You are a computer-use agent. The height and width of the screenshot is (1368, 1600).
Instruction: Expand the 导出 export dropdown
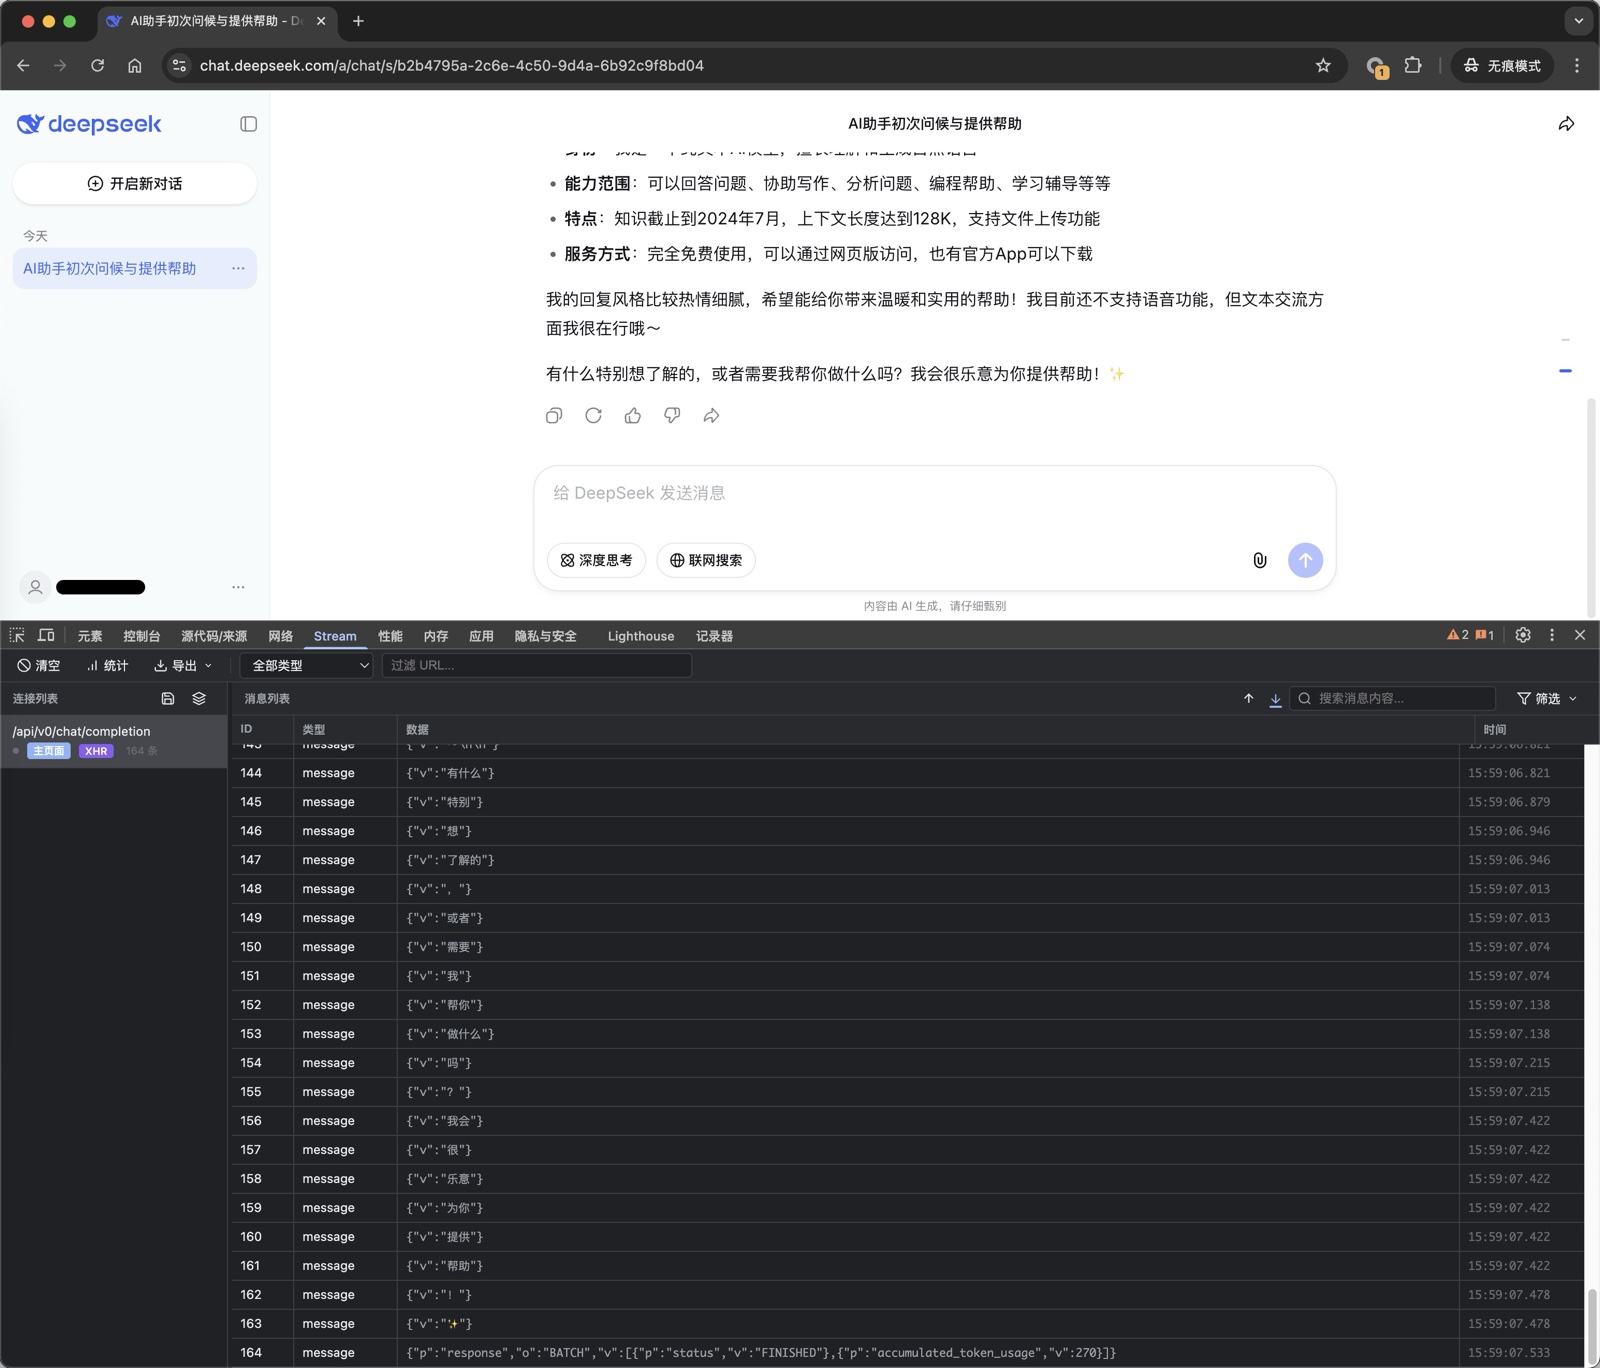pos(183,665)
